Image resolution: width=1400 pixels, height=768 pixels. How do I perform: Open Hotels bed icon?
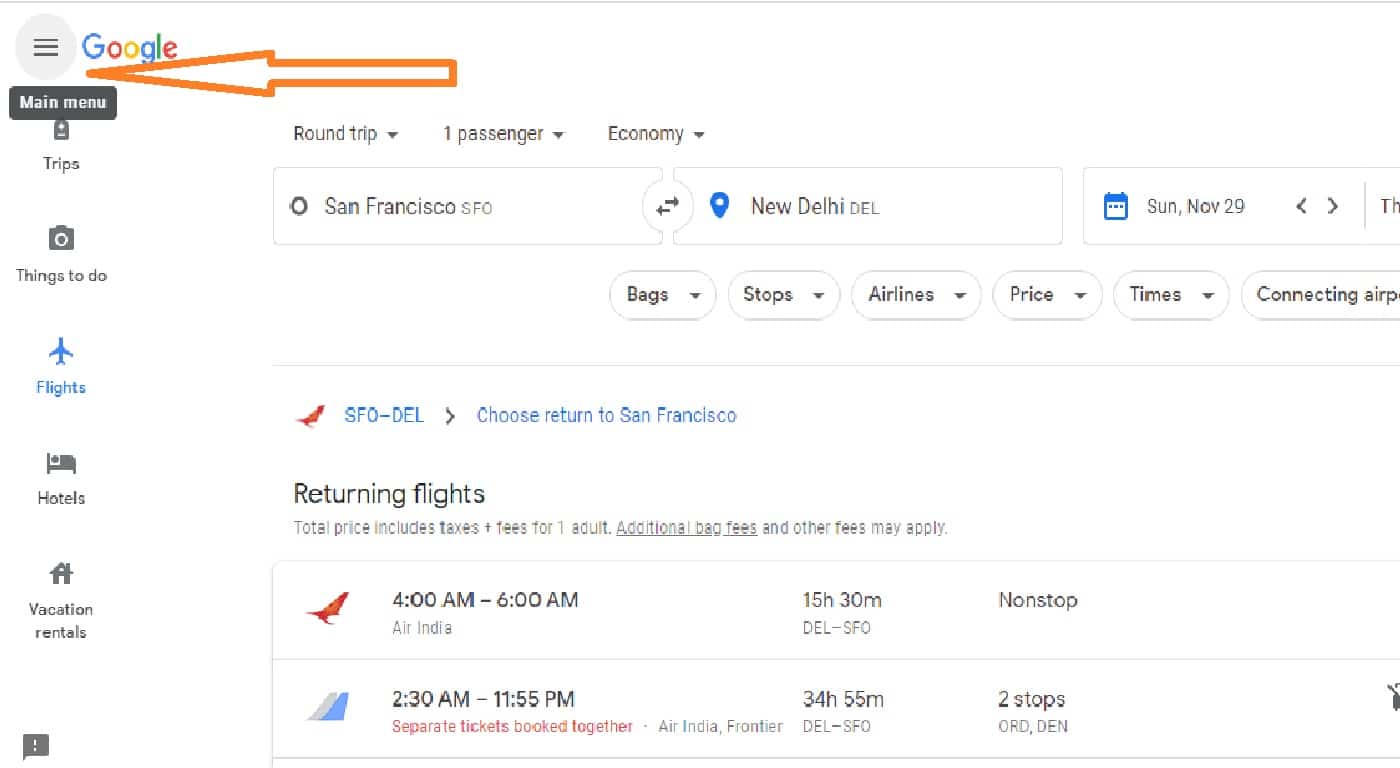[x=61, y=463]
